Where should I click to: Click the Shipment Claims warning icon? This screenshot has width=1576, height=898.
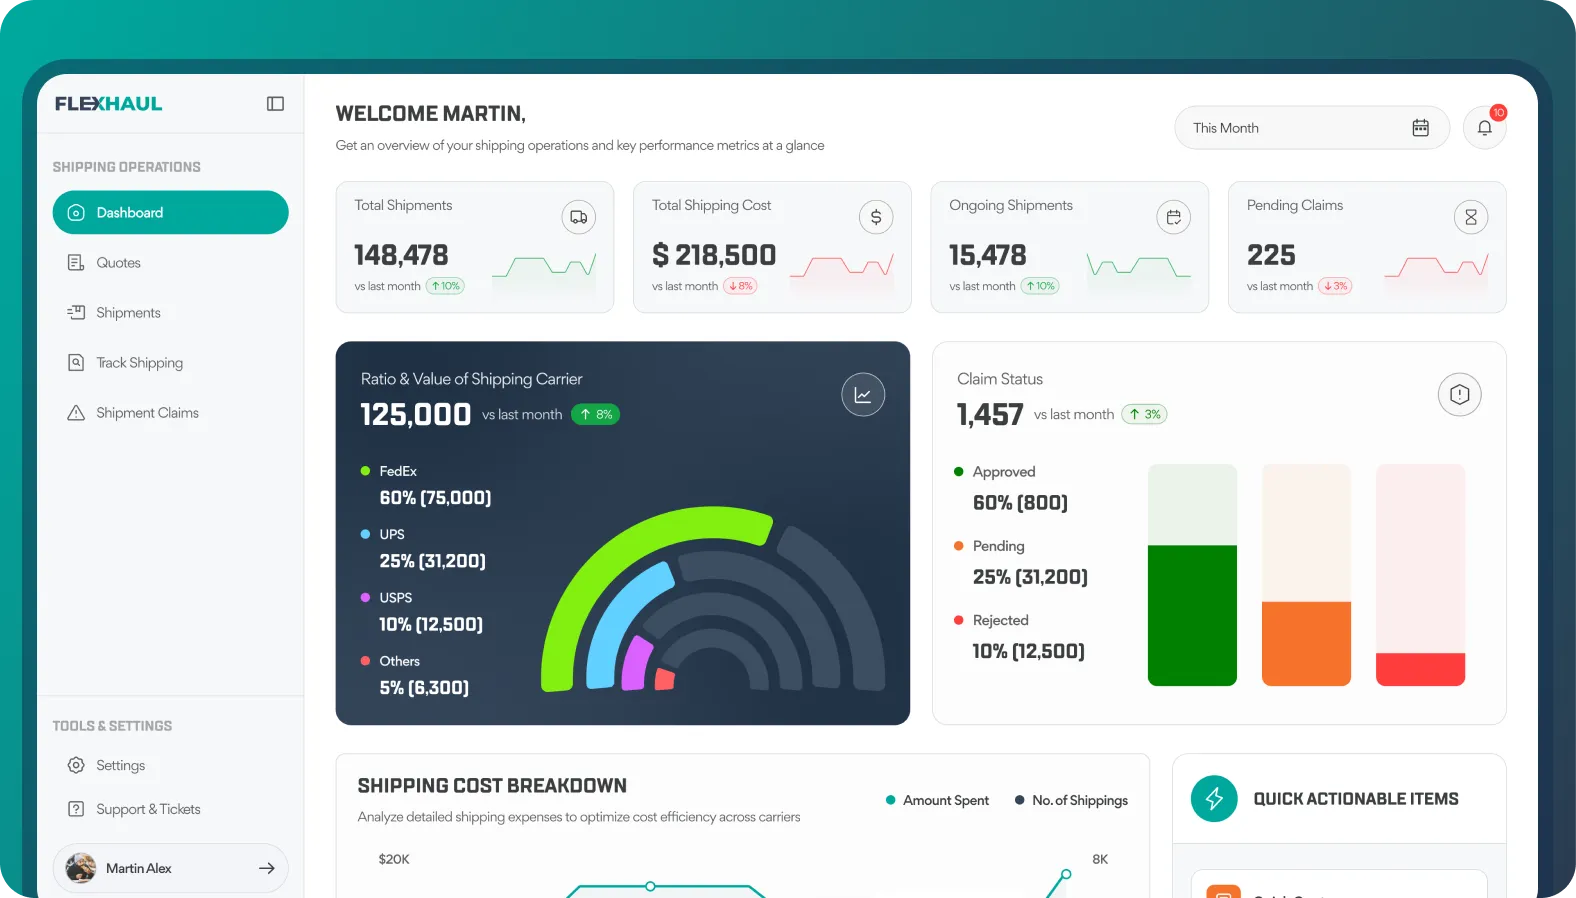pyautogui.click(x=76, y=413)
